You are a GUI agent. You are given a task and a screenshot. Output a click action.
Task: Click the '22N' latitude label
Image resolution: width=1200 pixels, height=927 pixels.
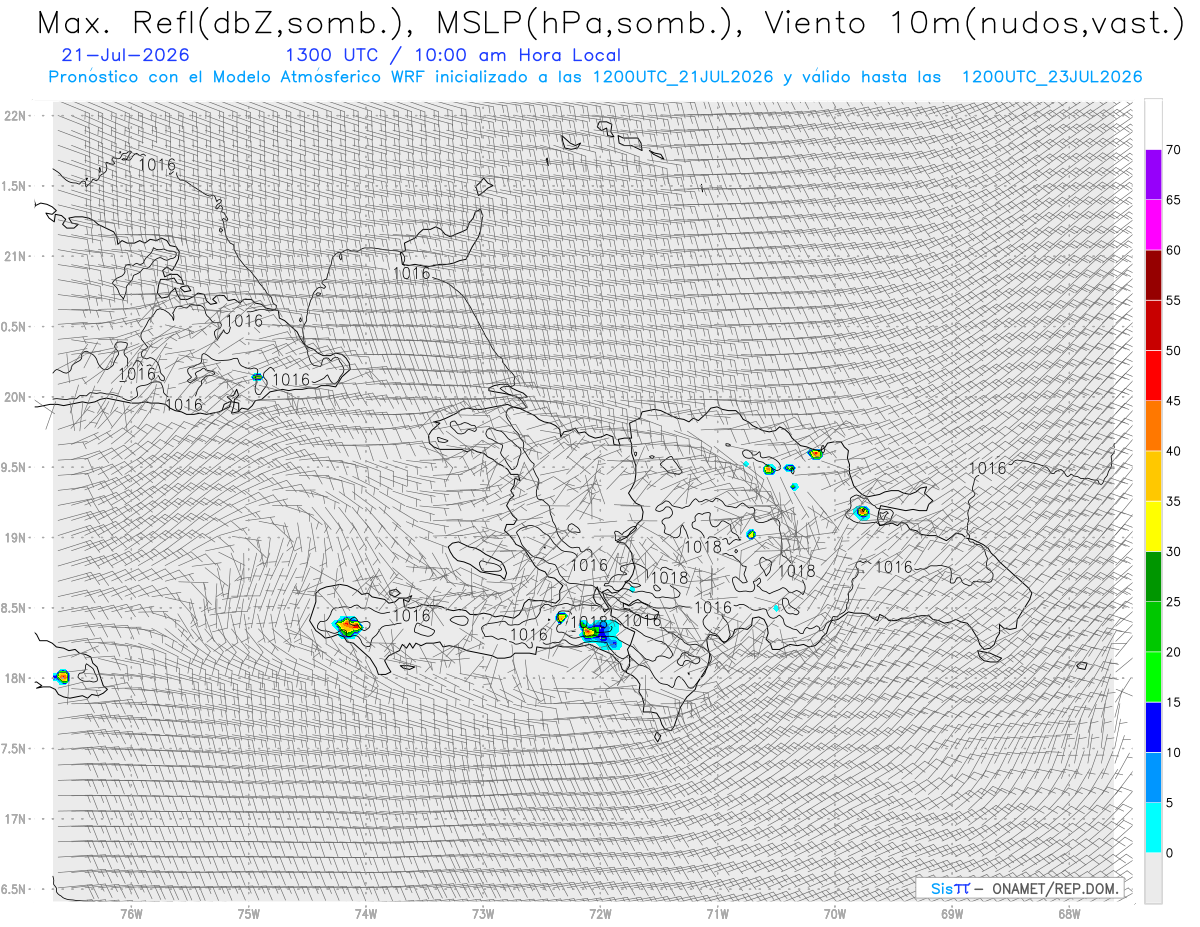pyautogui.click(x=16, y=116)
